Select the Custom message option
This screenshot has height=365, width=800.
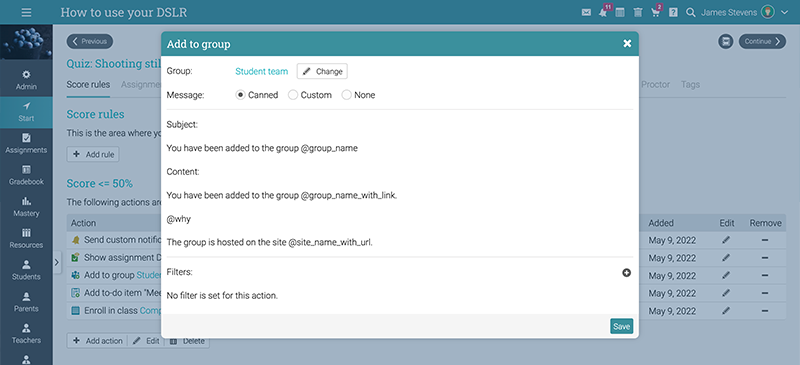293,95
